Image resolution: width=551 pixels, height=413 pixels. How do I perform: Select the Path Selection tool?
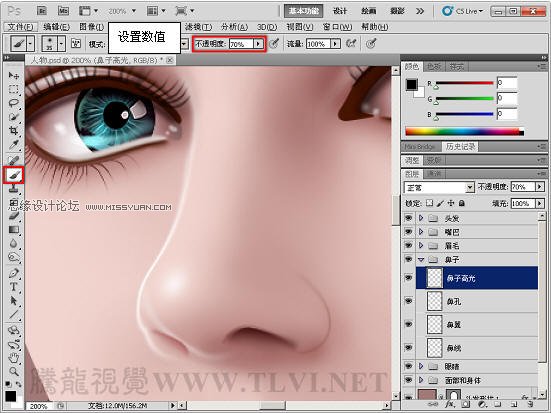pyautogui.click(x=14, y=301)
